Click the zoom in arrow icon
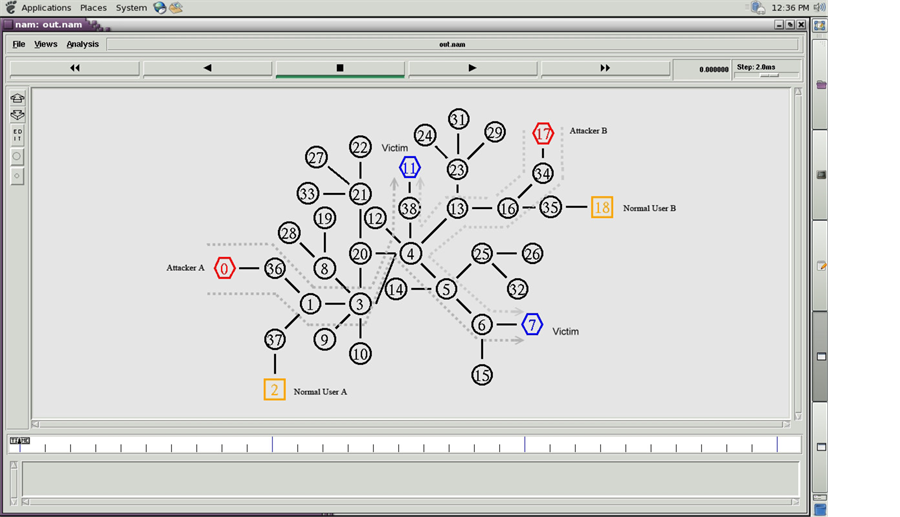This screenshot has width=900, height=517. click(x=18, y=99)
